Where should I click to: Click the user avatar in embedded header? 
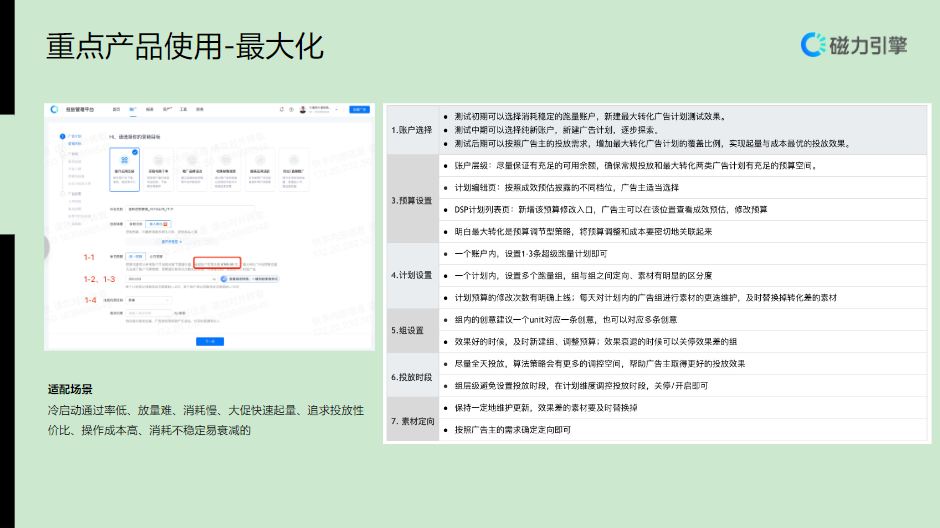[303, 109]
